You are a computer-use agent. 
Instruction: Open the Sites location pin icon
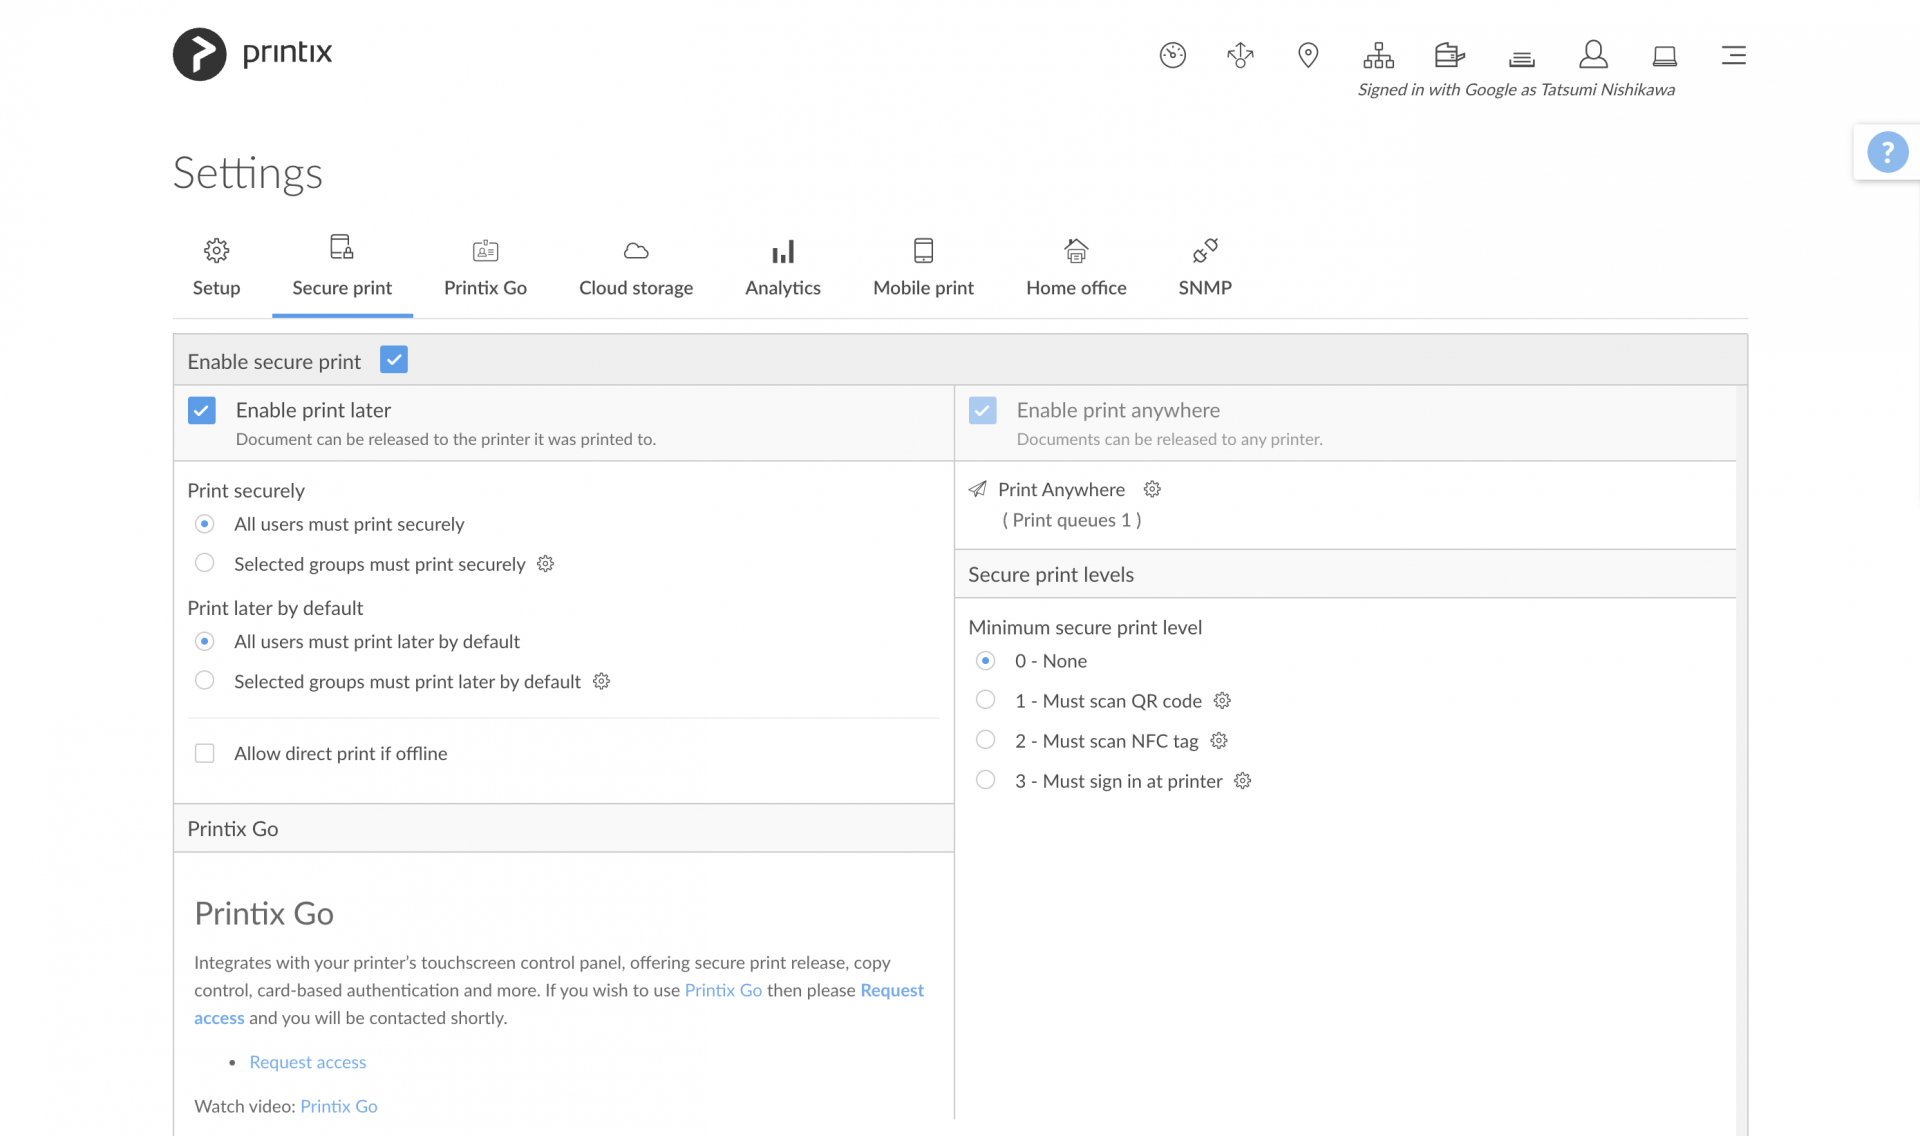click(x=1307, y=55)
